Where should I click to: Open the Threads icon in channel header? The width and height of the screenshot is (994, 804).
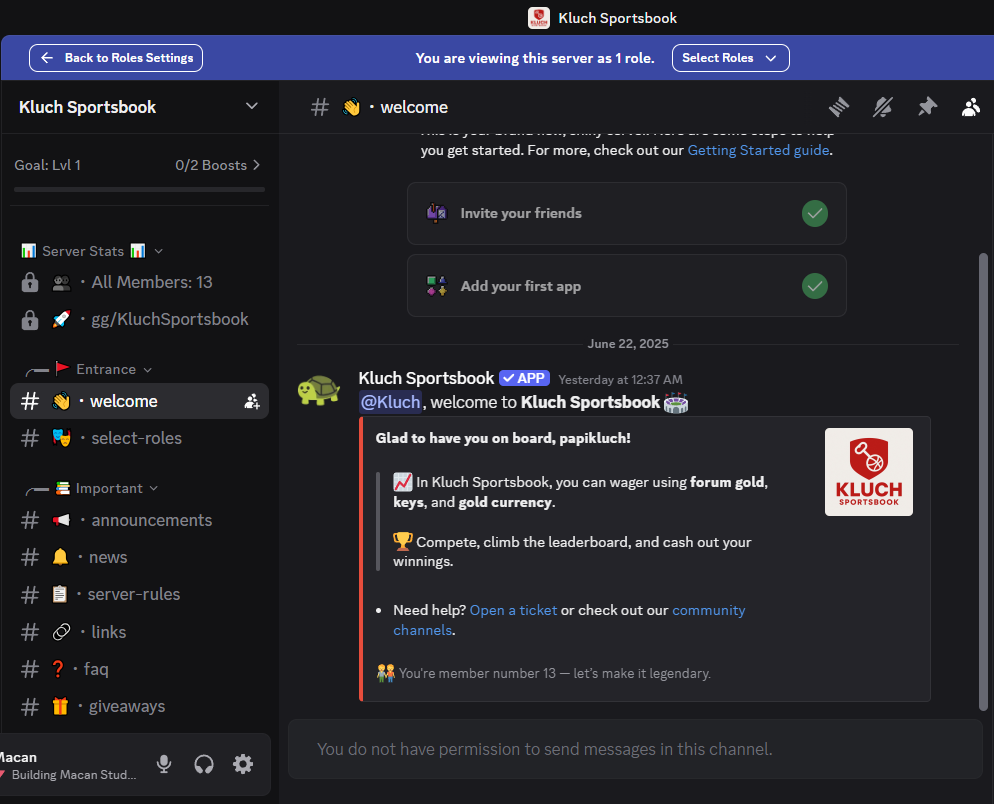point(839,107)
